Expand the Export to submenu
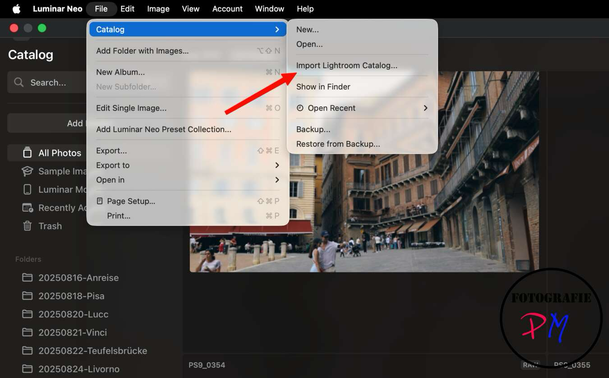 coord(277,165)
